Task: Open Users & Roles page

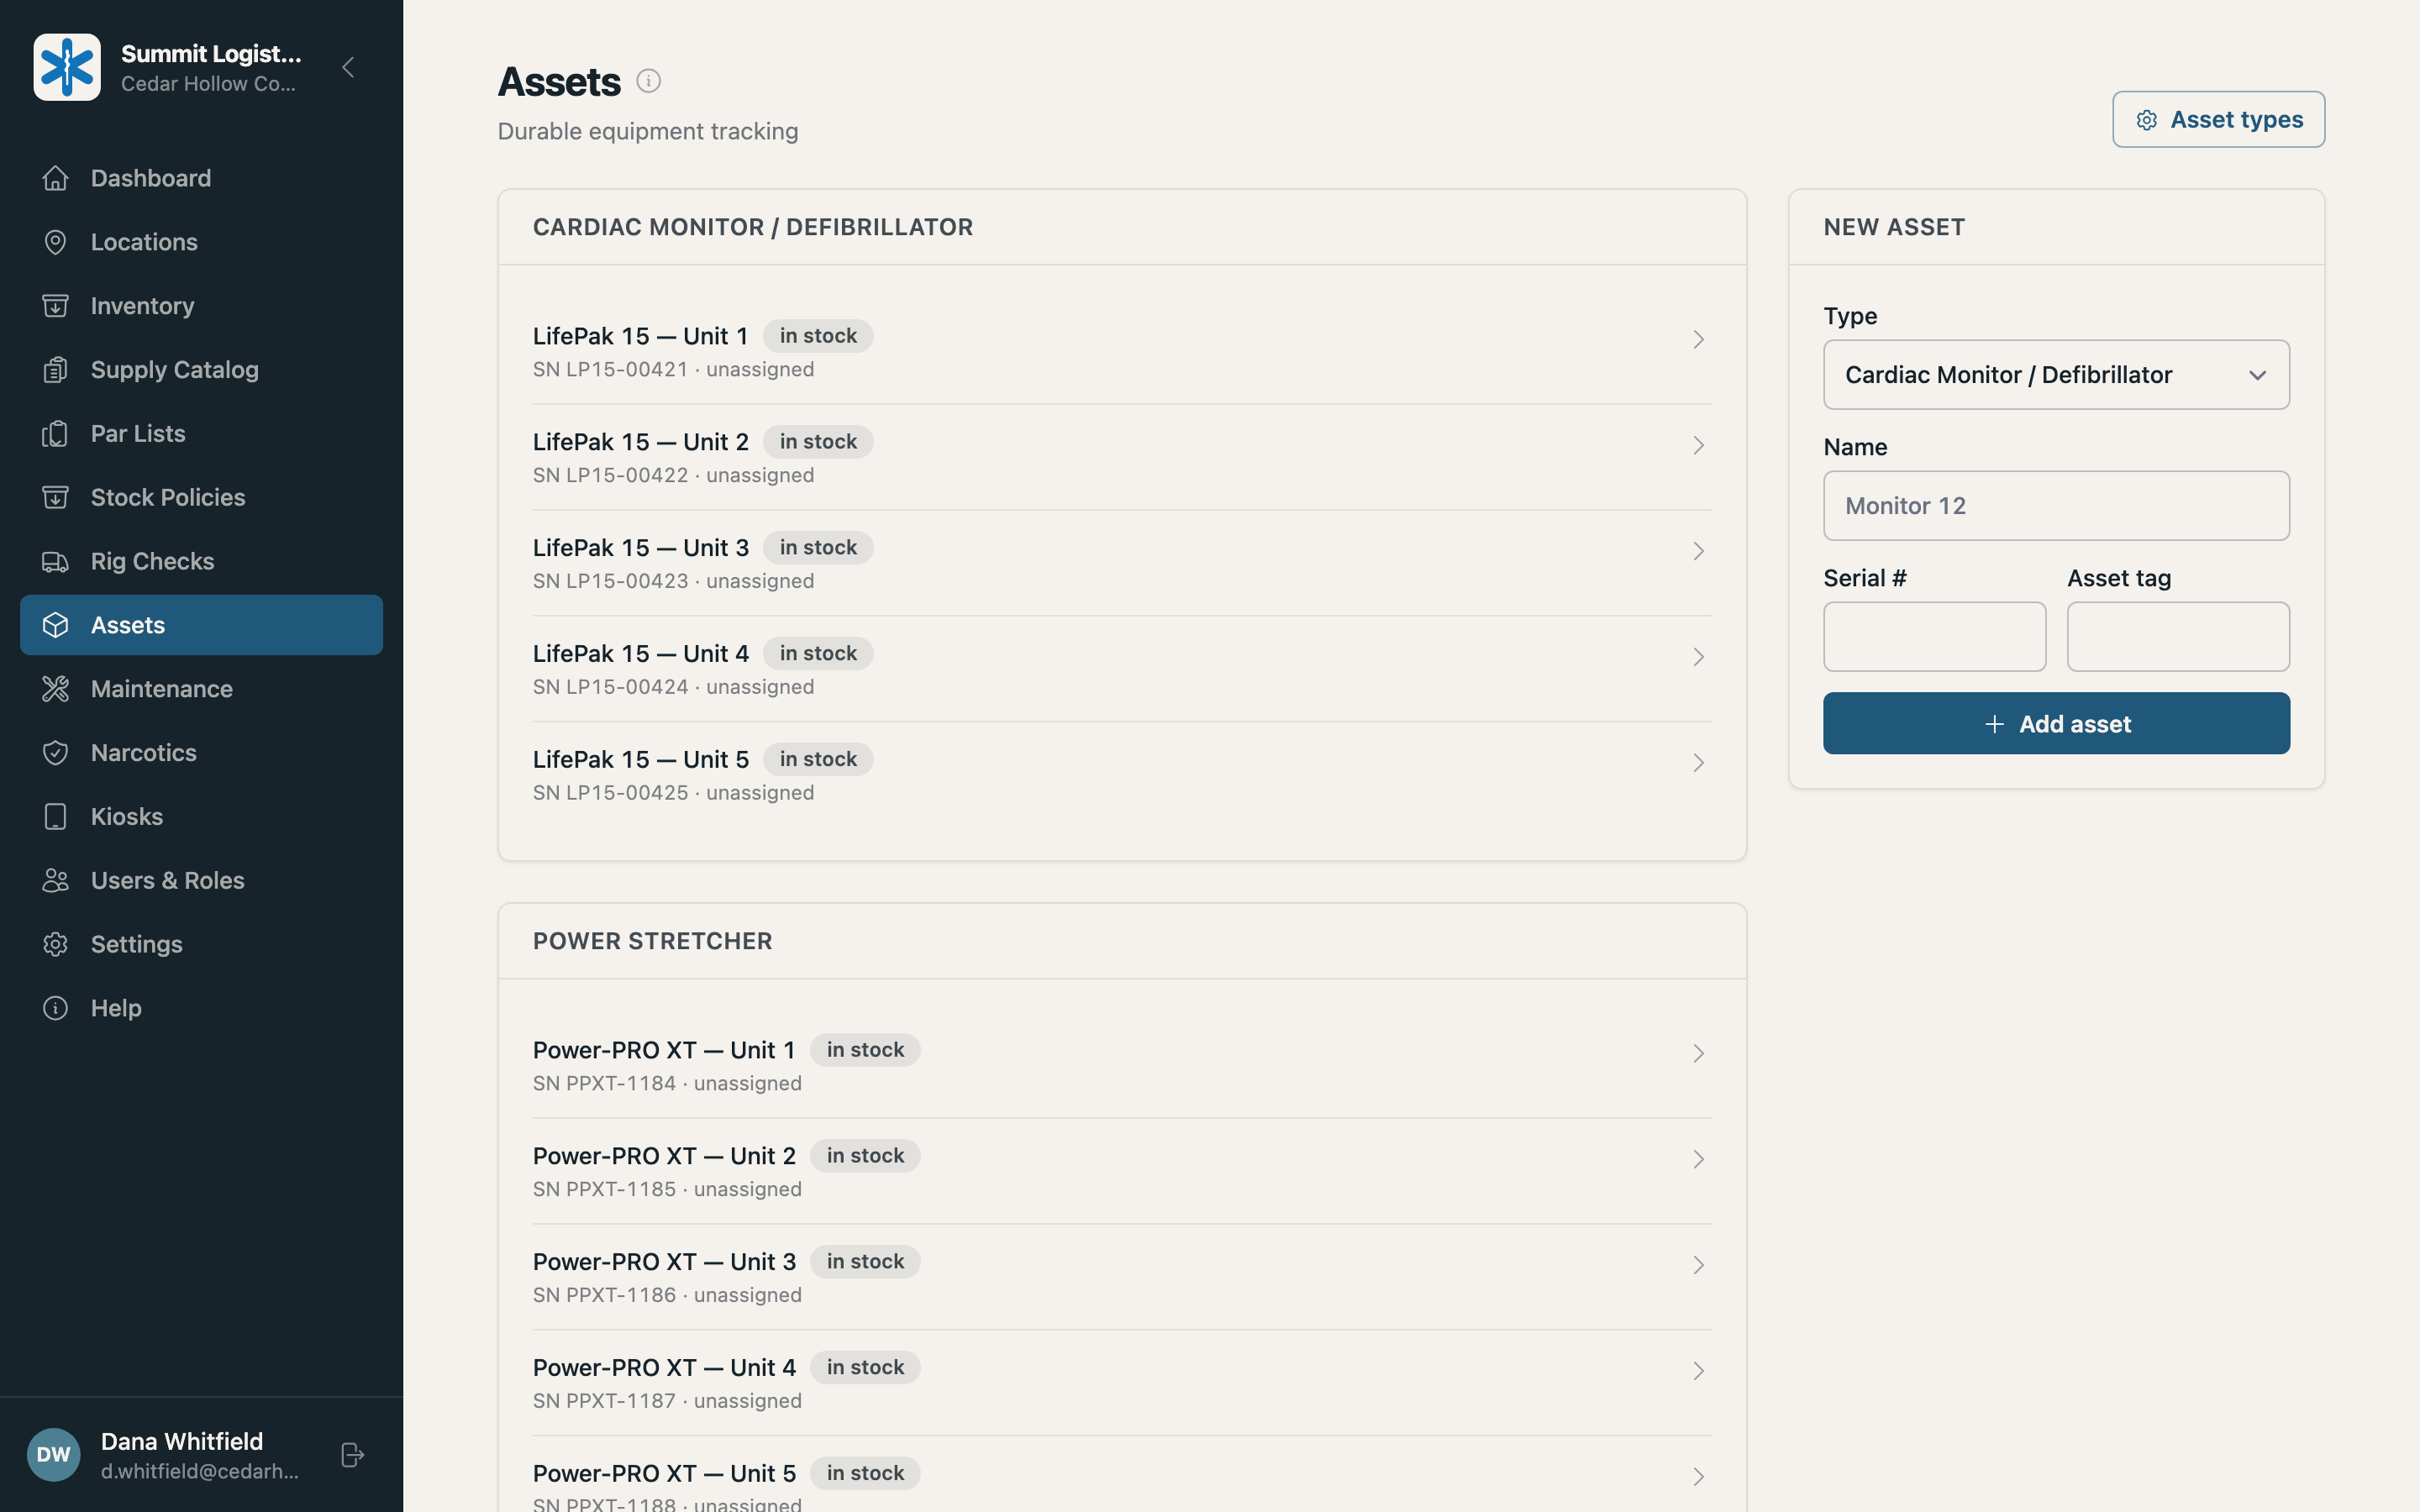Action: (x=201, y=880)
